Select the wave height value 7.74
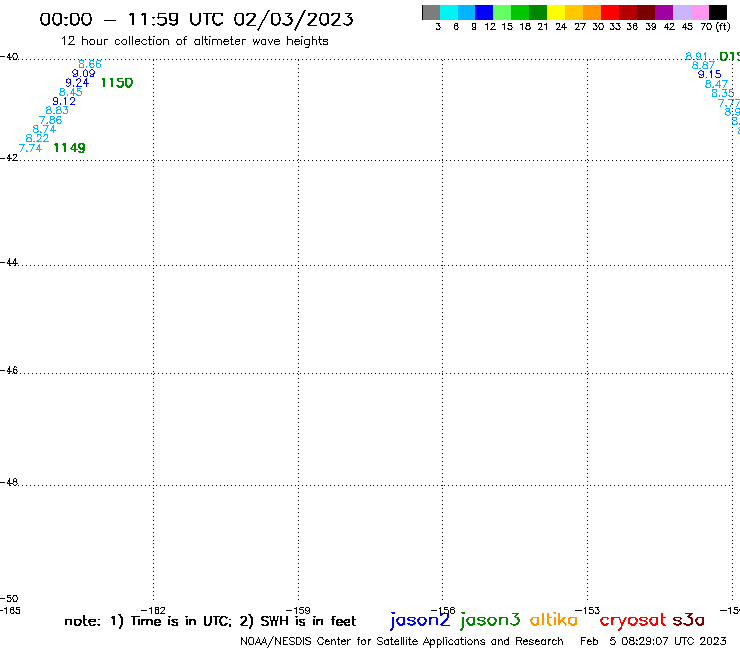 pyautogui.click(x=31, y=148)
